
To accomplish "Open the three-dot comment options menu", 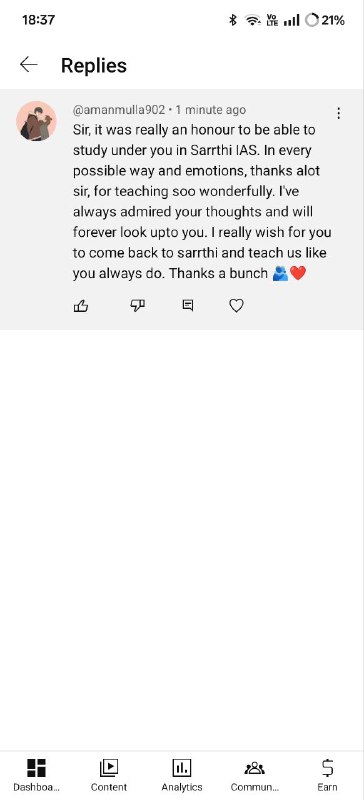I will [338, 113].
